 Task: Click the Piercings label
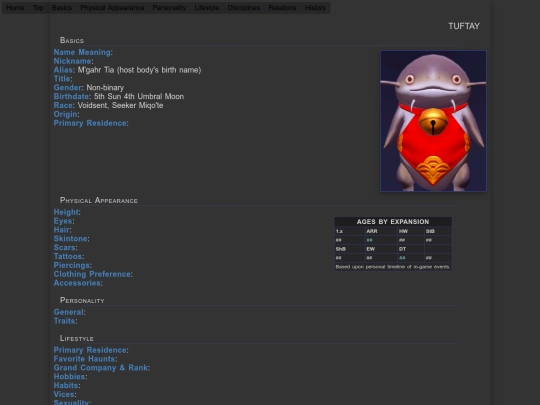click(72, 266)
